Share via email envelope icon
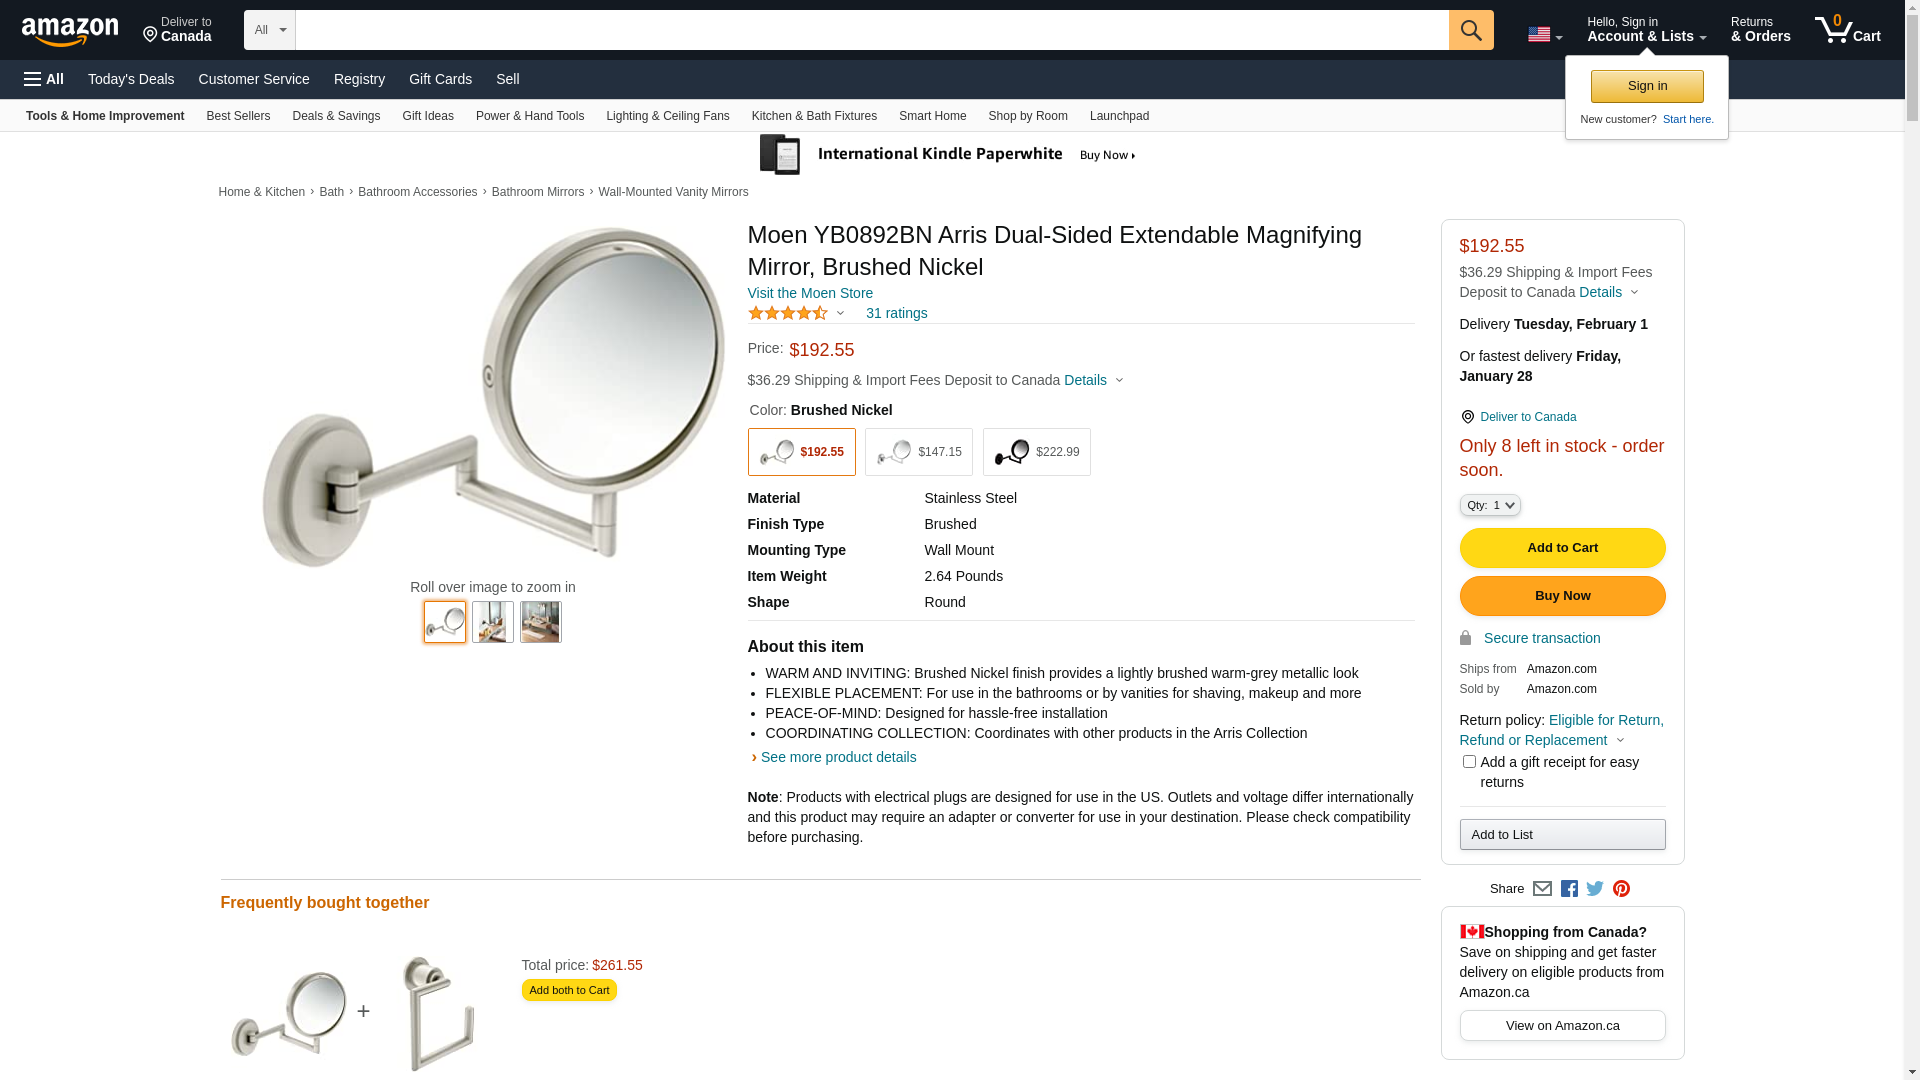 (x=1542, y=888)
